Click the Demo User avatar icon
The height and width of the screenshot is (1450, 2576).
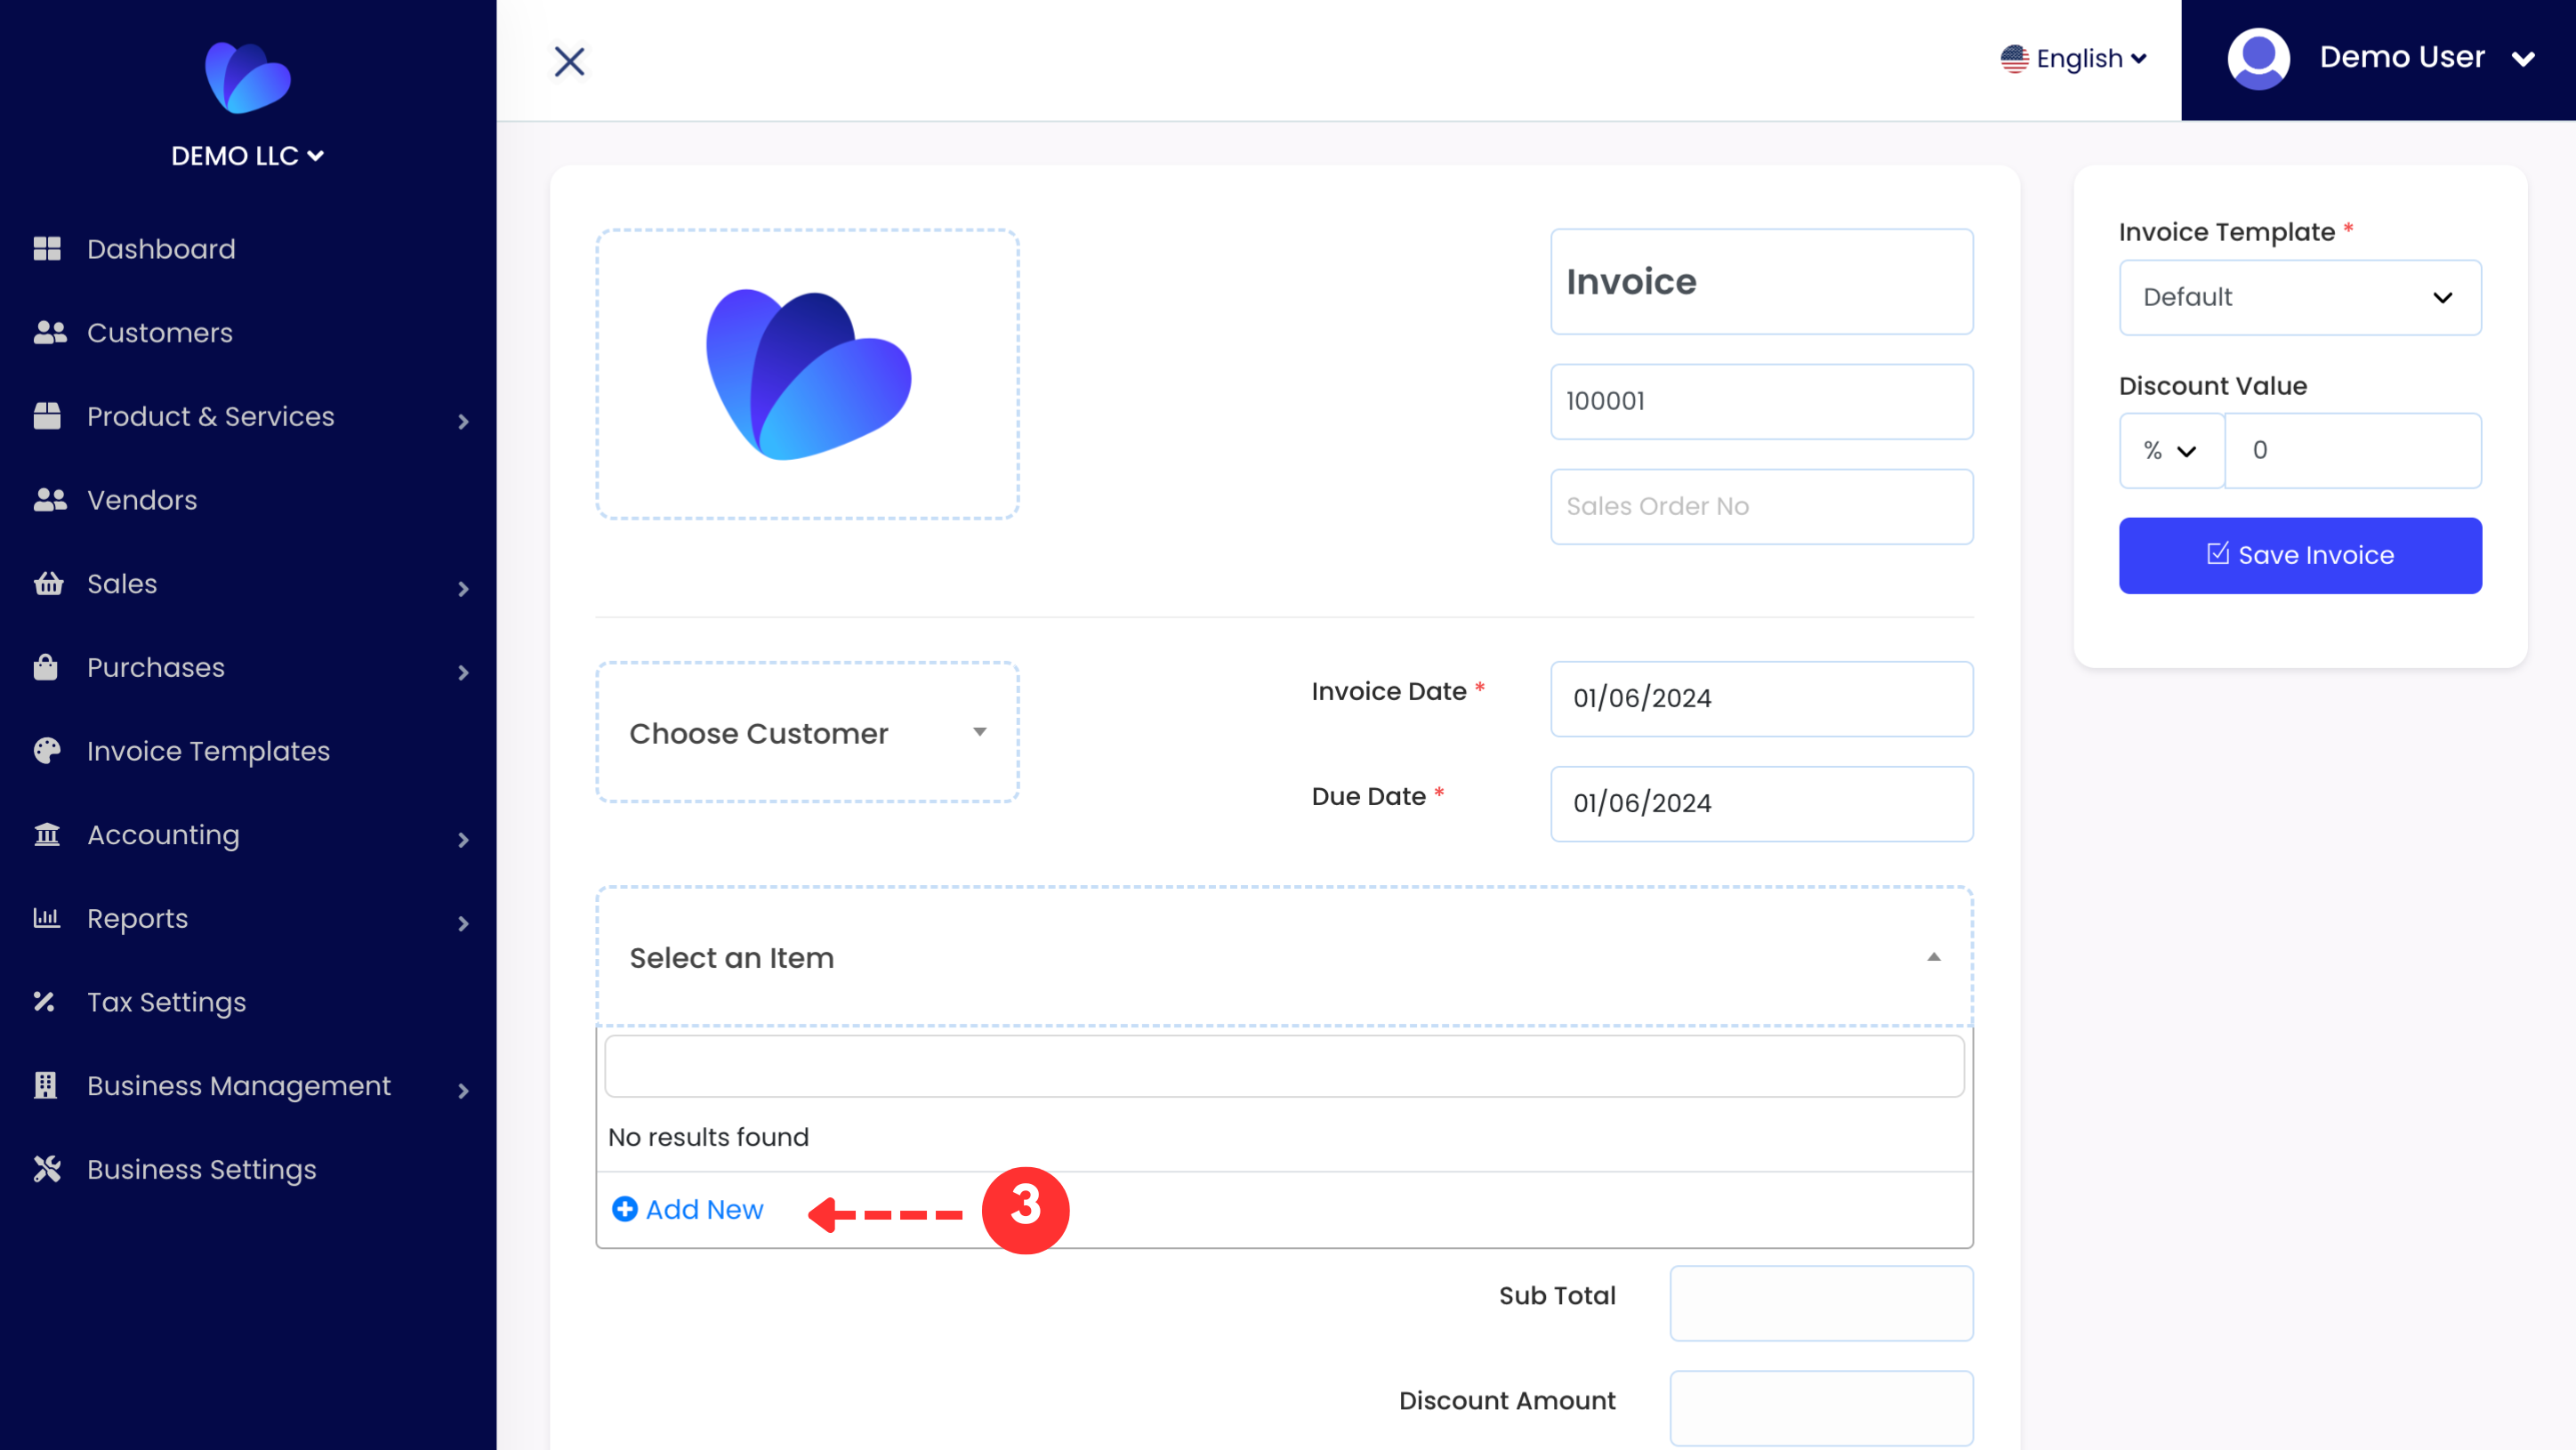(x=2258, y=58)
